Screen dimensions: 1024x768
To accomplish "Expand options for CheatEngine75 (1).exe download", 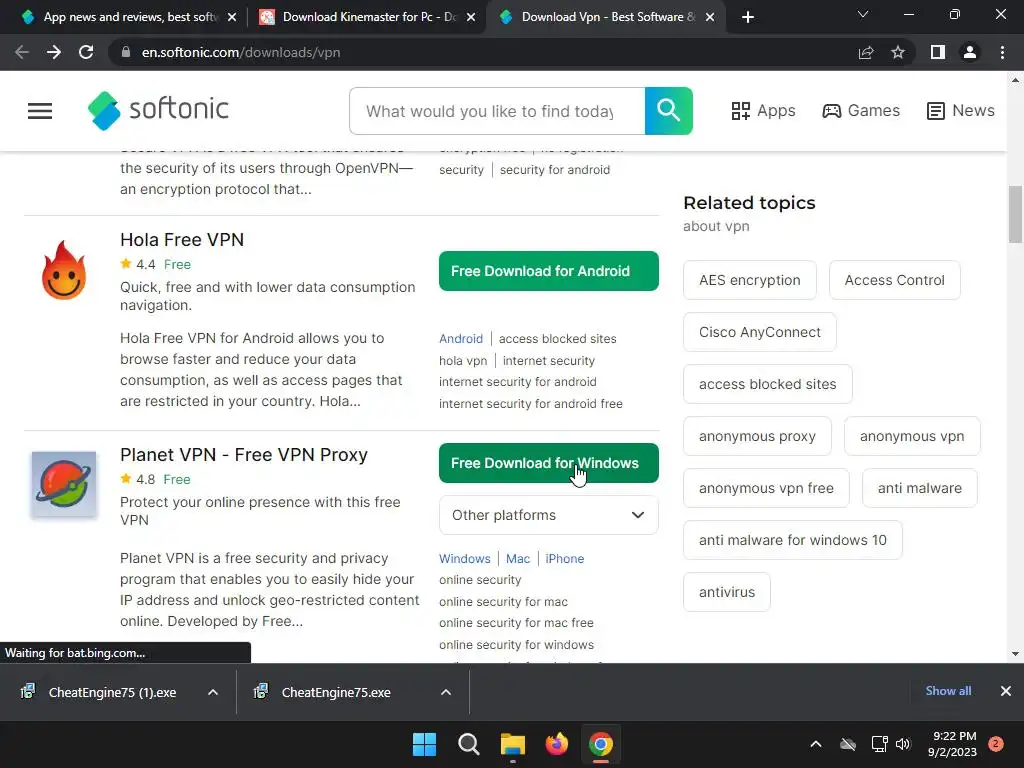I will click(213, 692).
